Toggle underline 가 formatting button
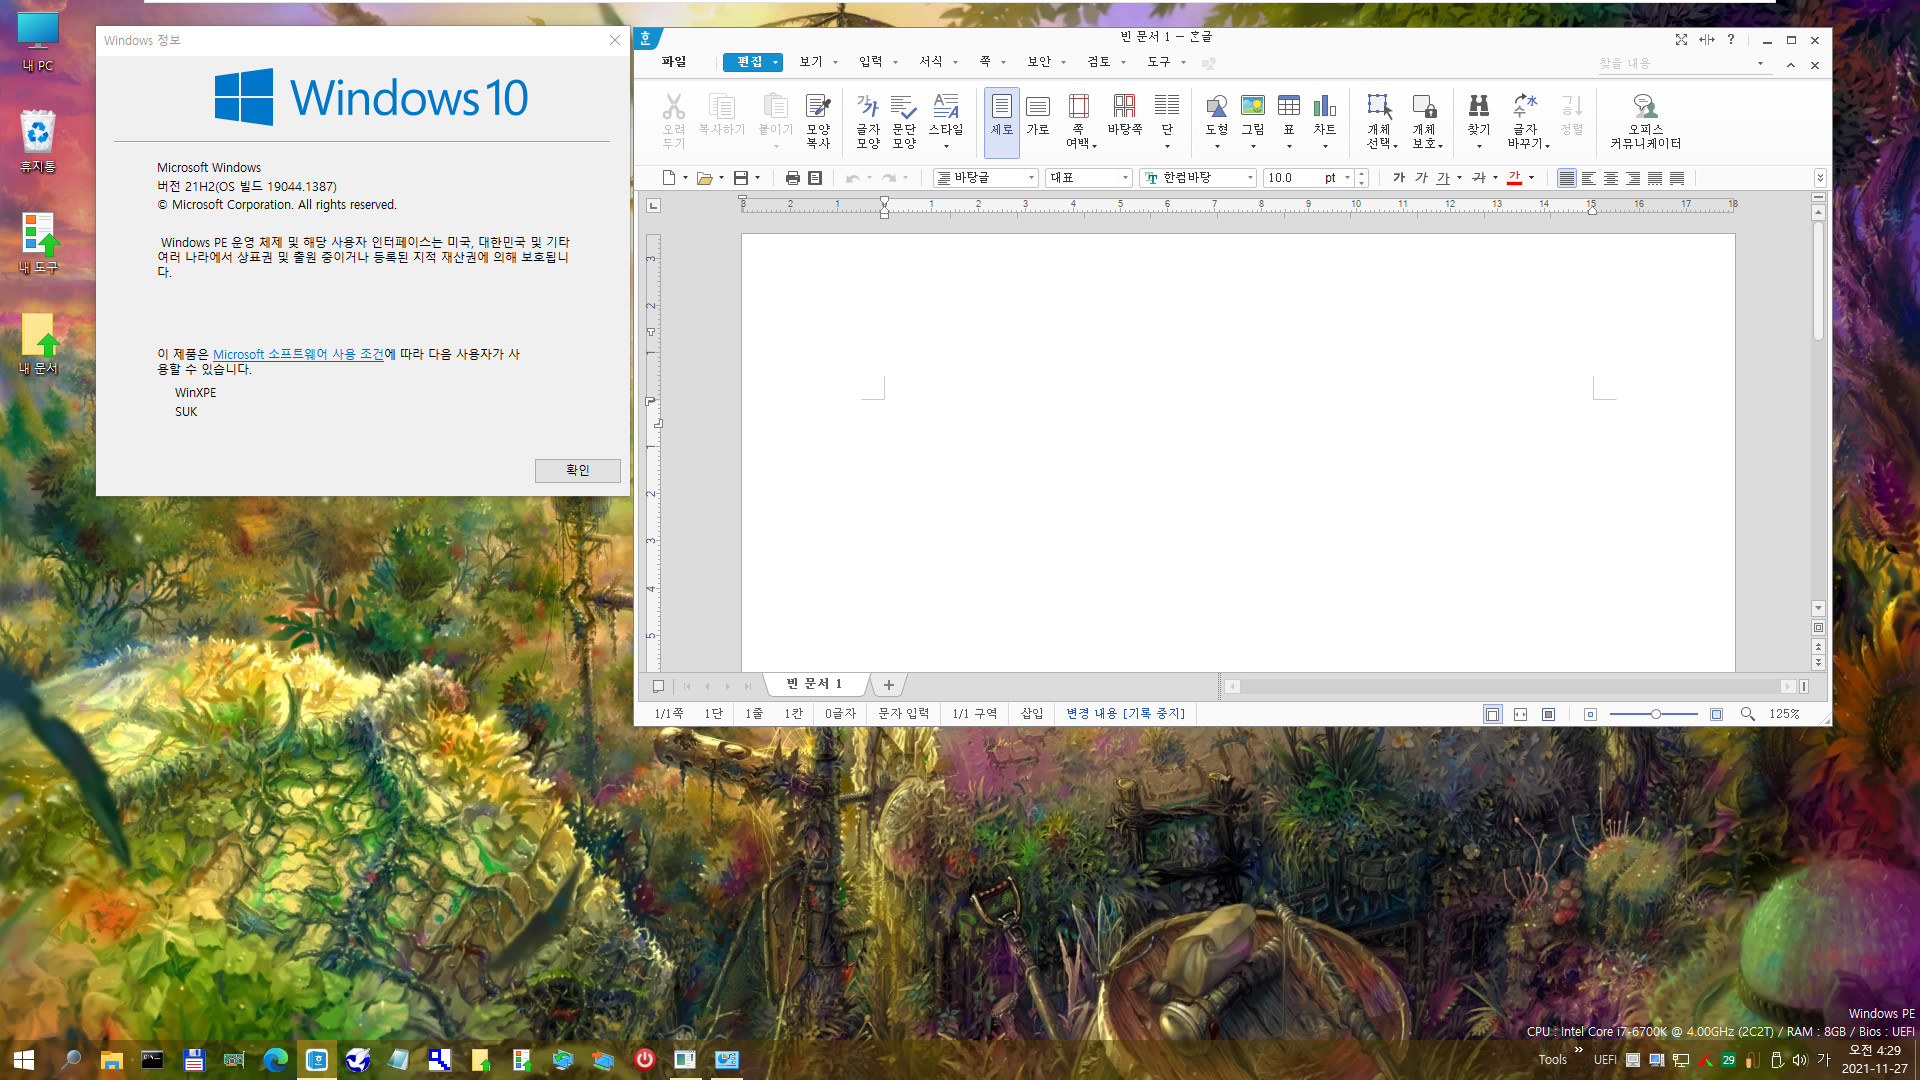This screenshot has height=1080, width=1920. click(1442, 178)
